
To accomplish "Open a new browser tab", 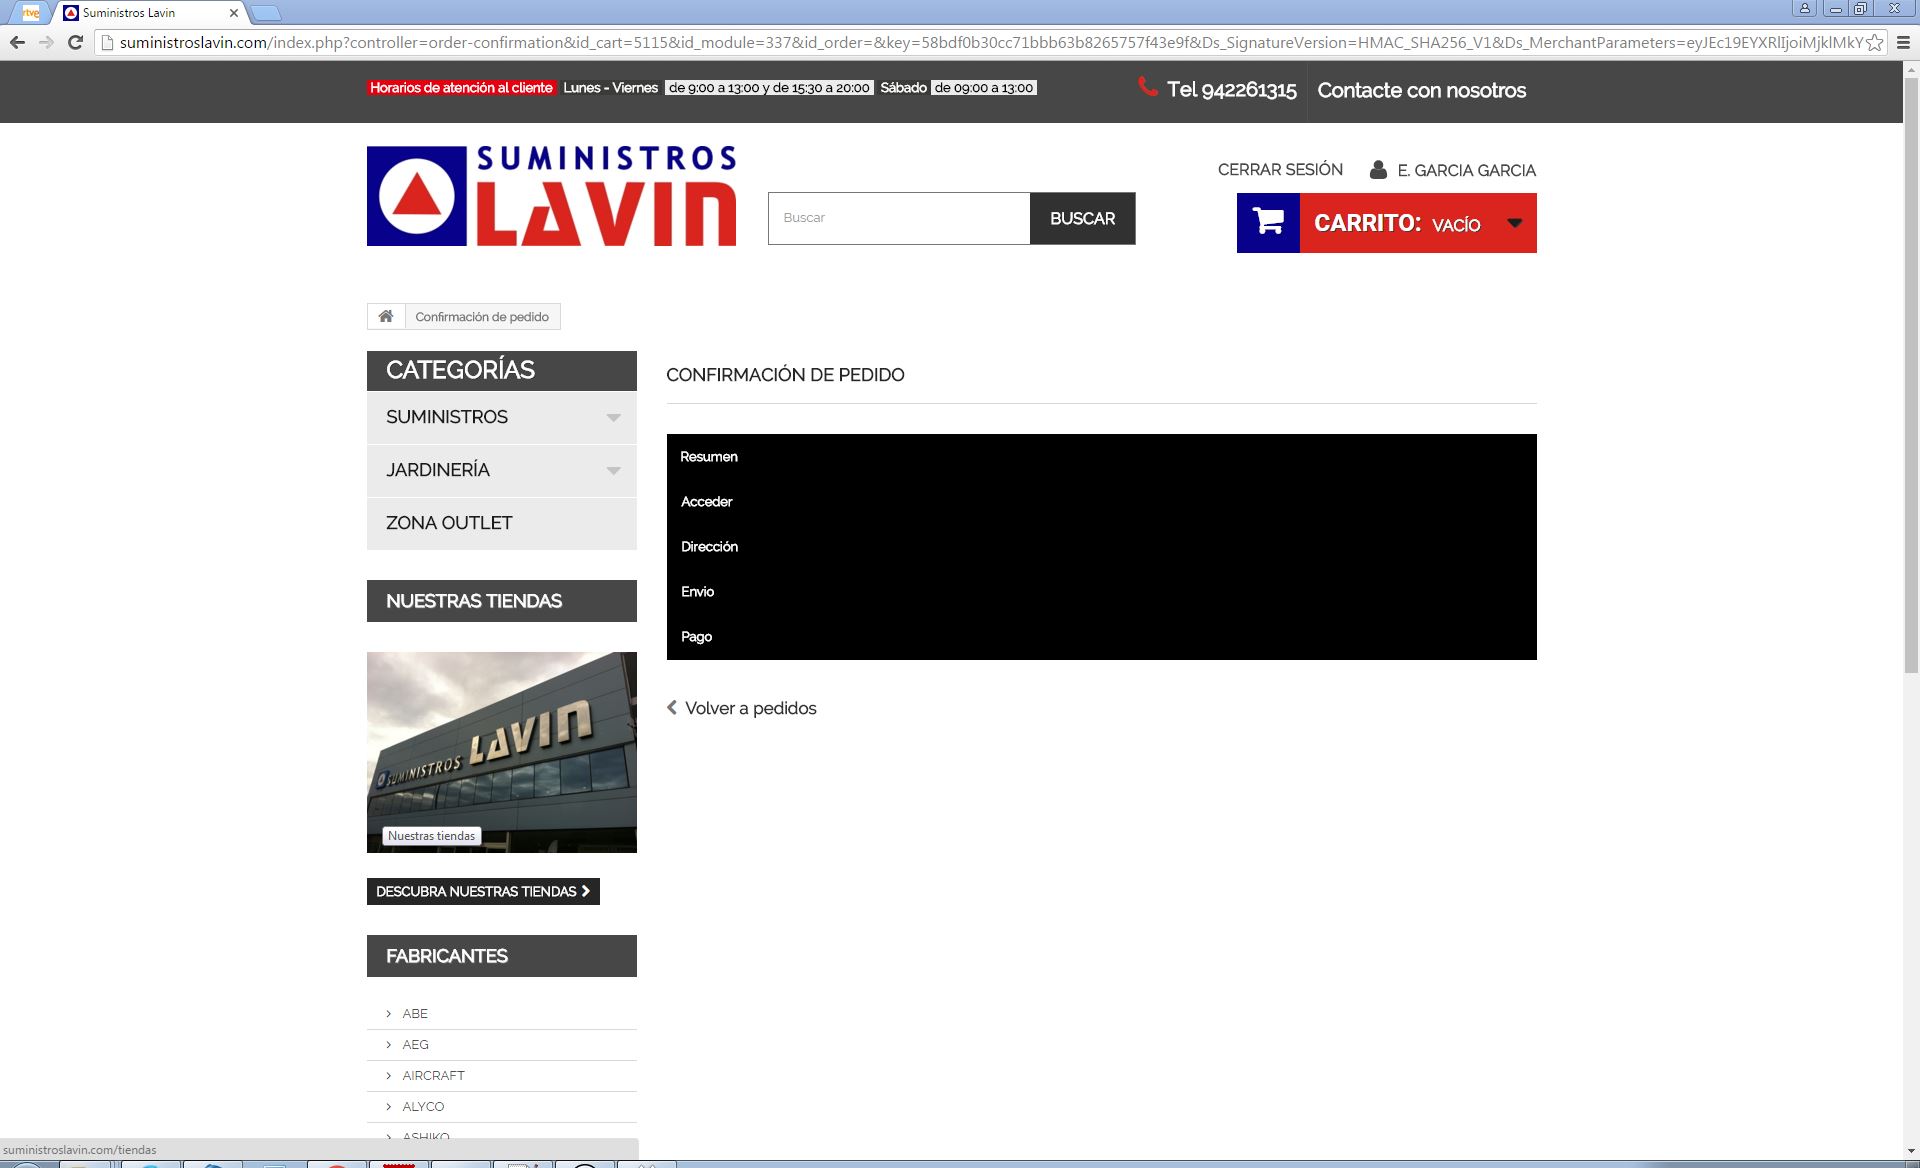I will [265, 13].
